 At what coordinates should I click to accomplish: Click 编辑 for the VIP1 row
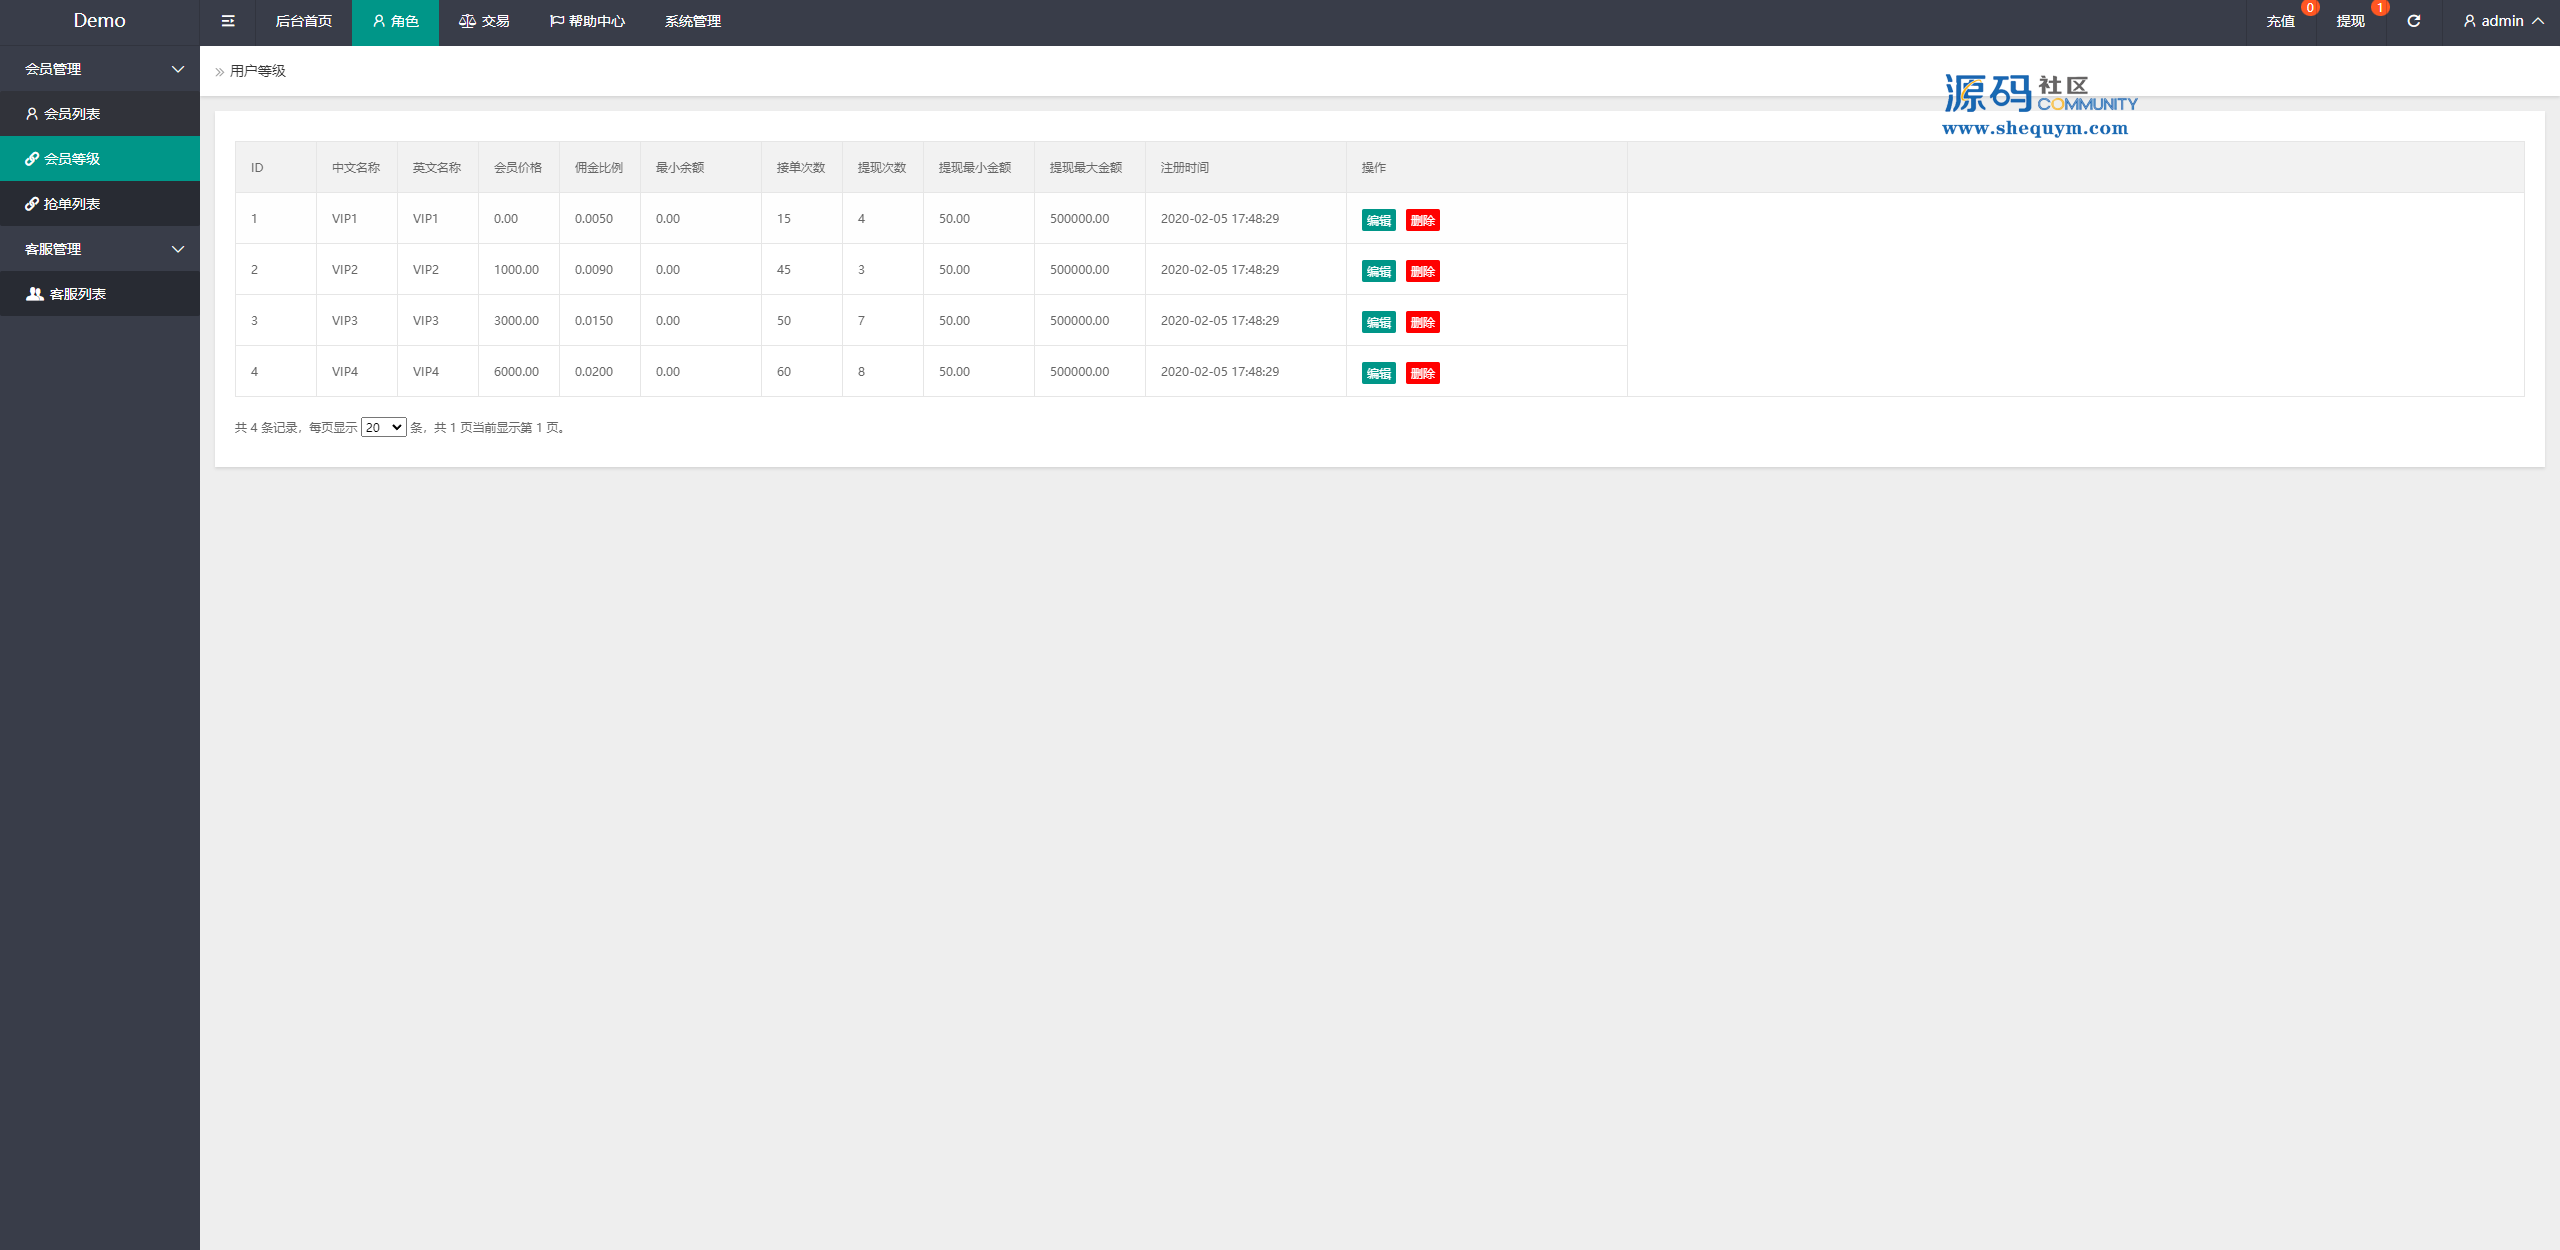click(1378, 220)
